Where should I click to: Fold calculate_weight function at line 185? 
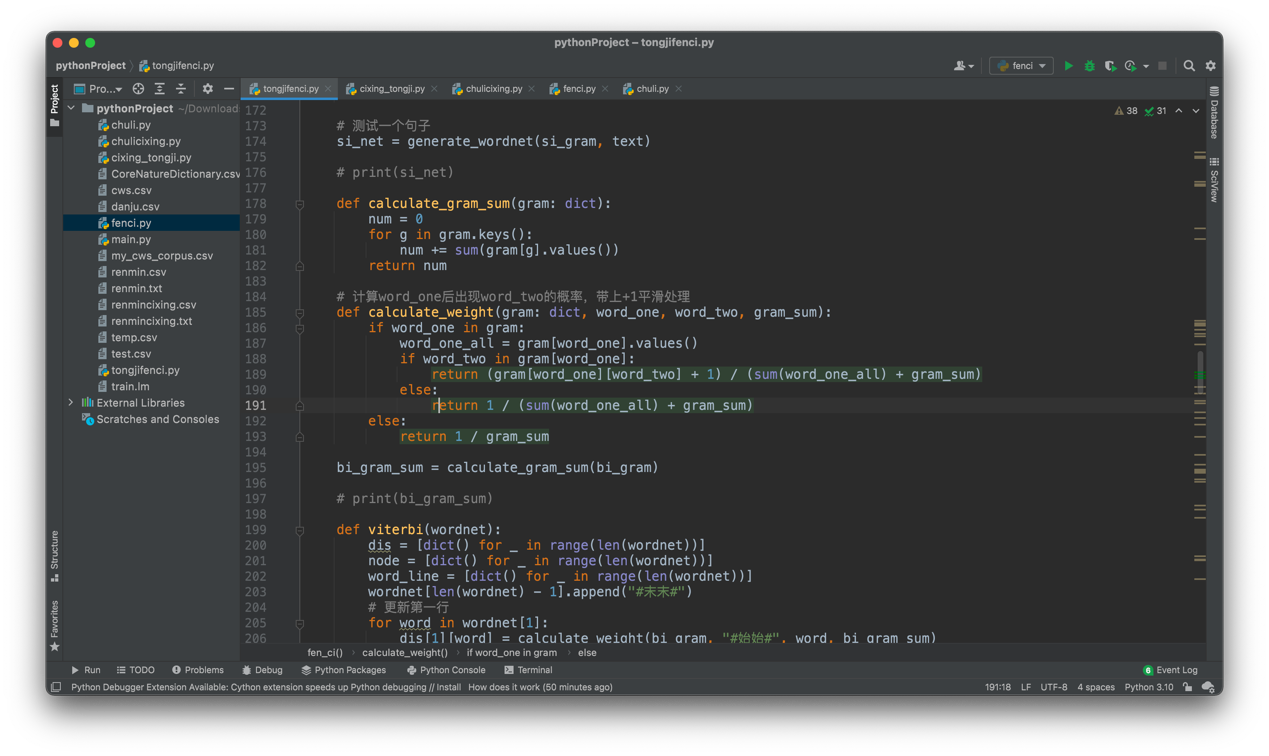tap(299, 313)
